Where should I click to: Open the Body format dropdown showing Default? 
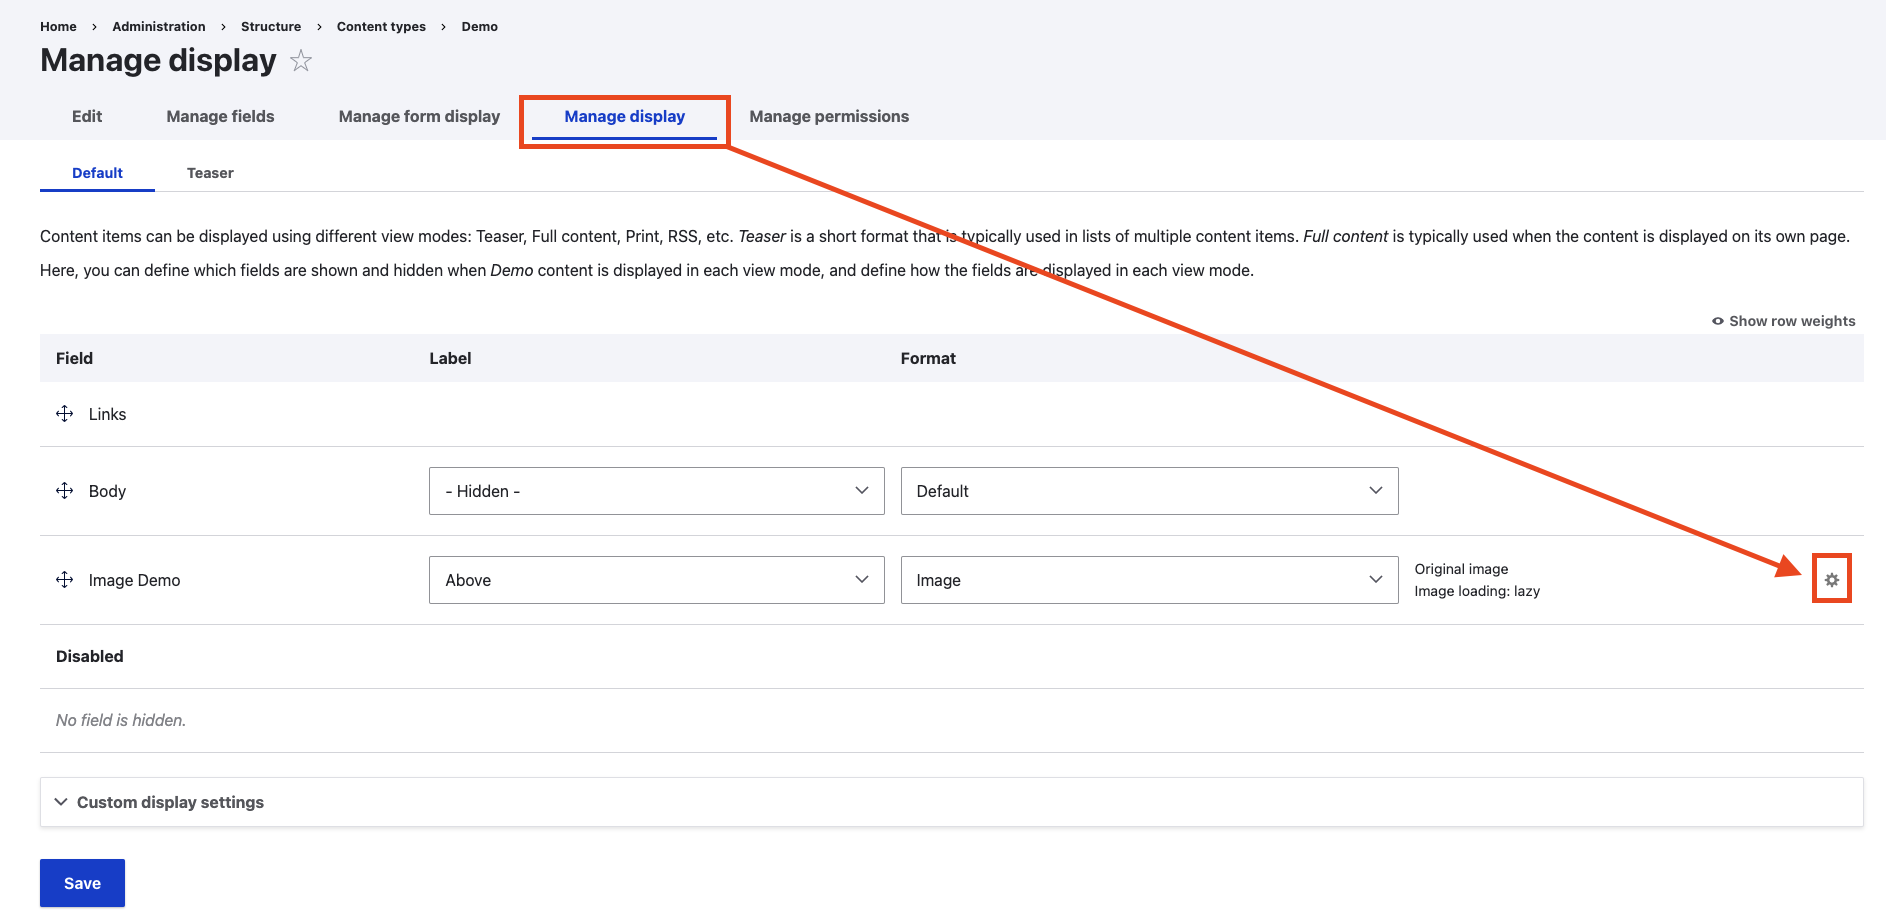[1149, 491]
